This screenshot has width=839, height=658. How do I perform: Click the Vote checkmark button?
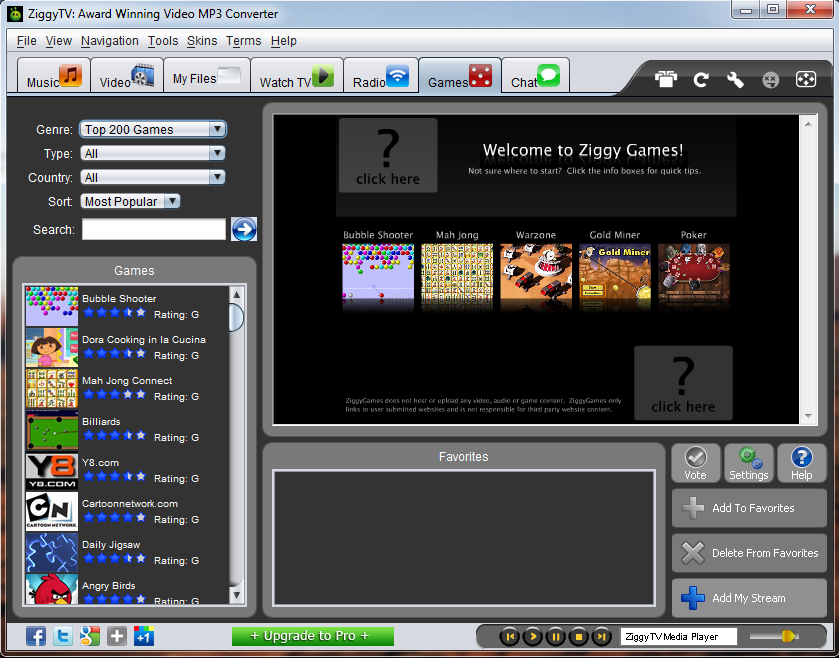[696, 463]
